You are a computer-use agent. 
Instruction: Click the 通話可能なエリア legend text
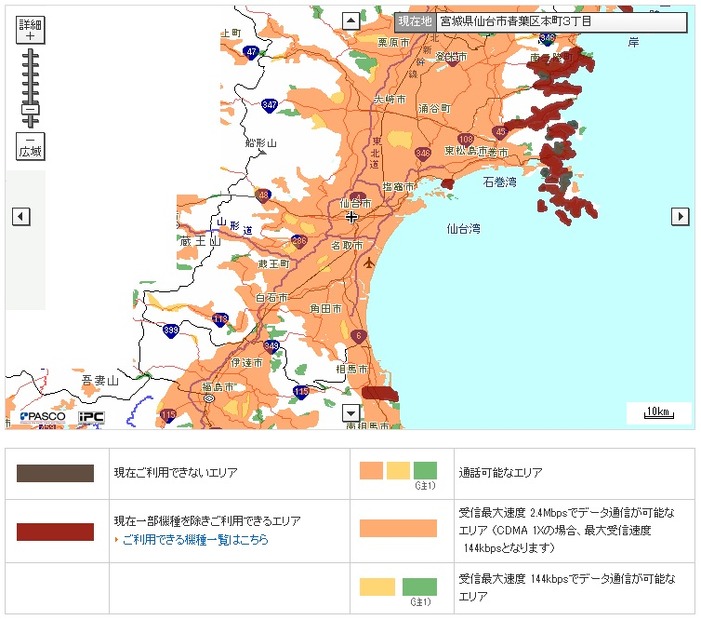(501, 473)
